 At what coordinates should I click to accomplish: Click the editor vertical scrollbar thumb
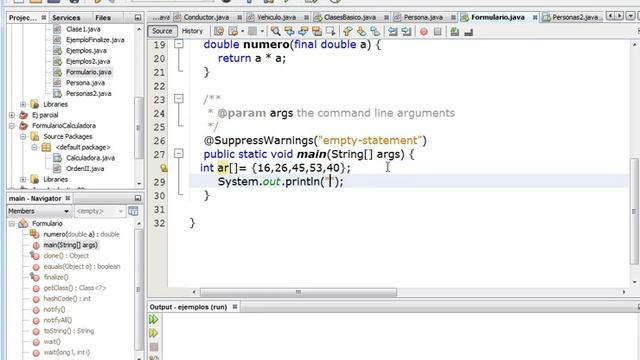point(634,211)
